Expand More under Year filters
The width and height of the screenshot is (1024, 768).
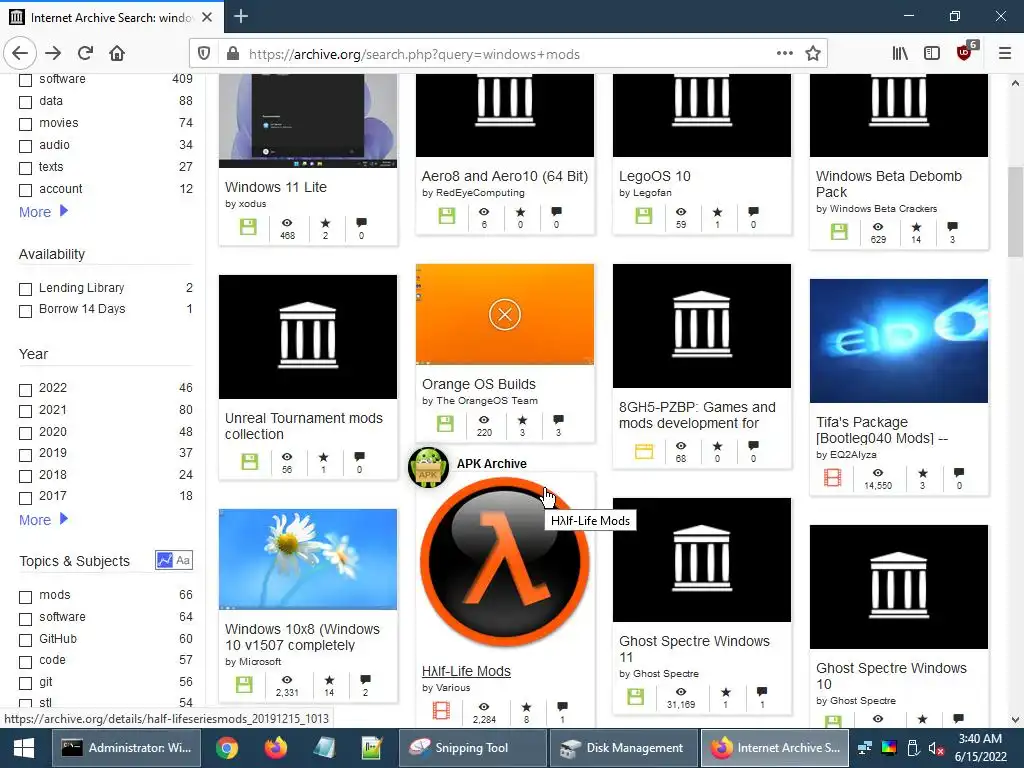click(43, 520)
